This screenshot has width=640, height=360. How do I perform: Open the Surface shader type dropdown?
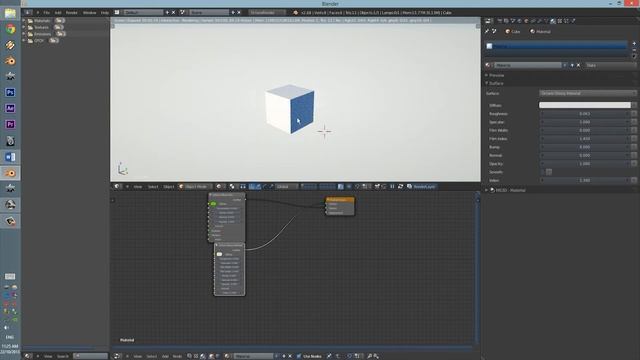587,93
